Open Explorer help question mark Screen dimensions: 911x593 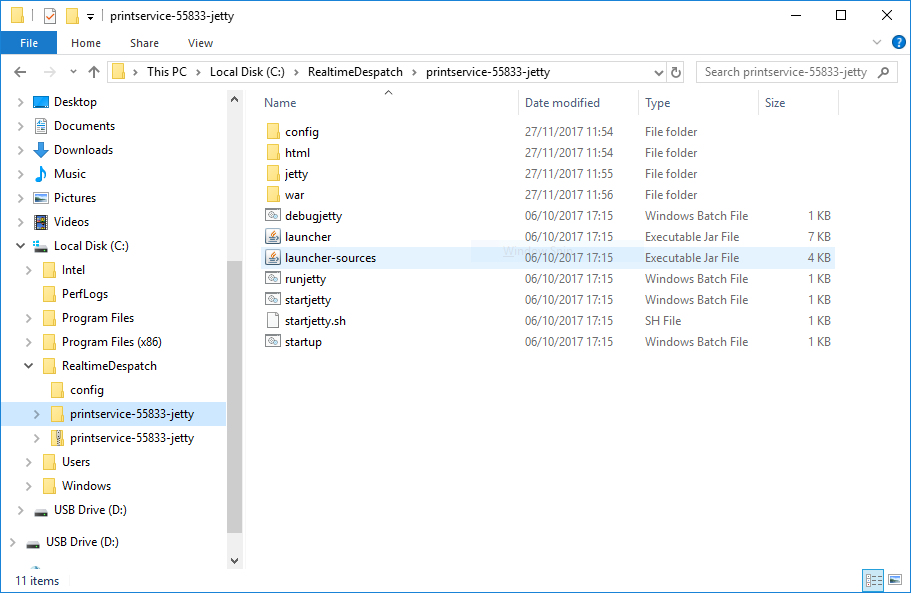pos(898,42)
